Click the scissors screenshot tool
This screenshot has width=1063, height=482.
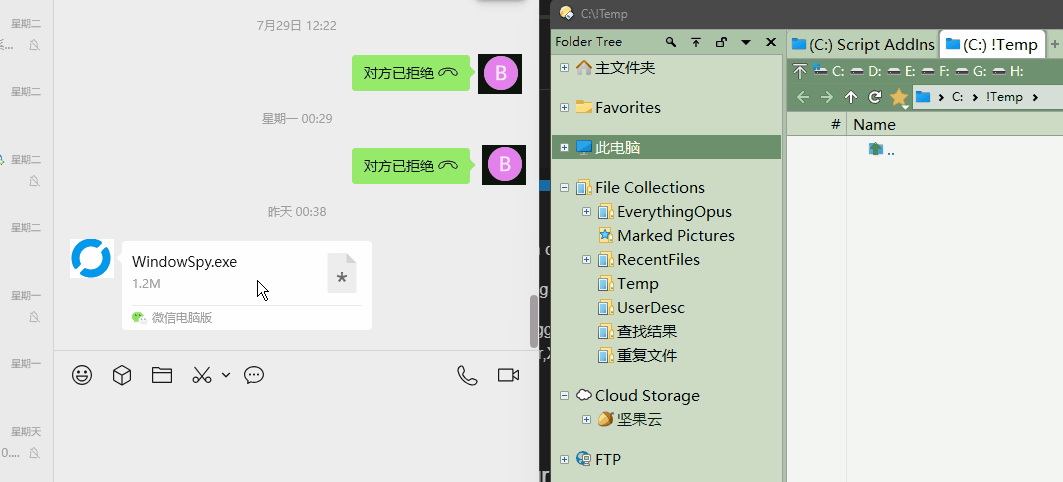point(202,375)
